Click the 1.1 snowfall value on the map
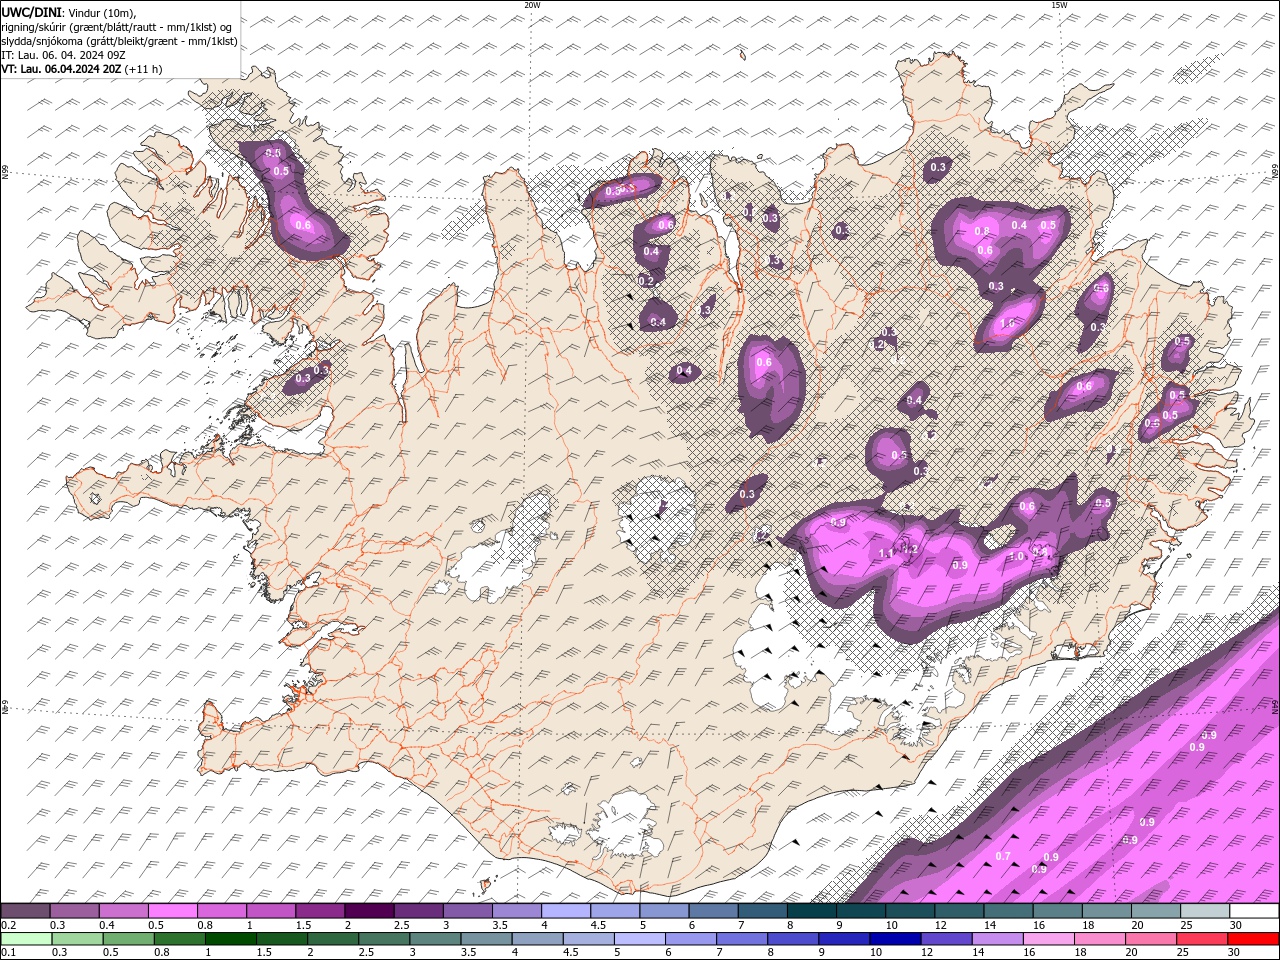The height and width of the screenshot is (960, 1280). click(885, 554)
